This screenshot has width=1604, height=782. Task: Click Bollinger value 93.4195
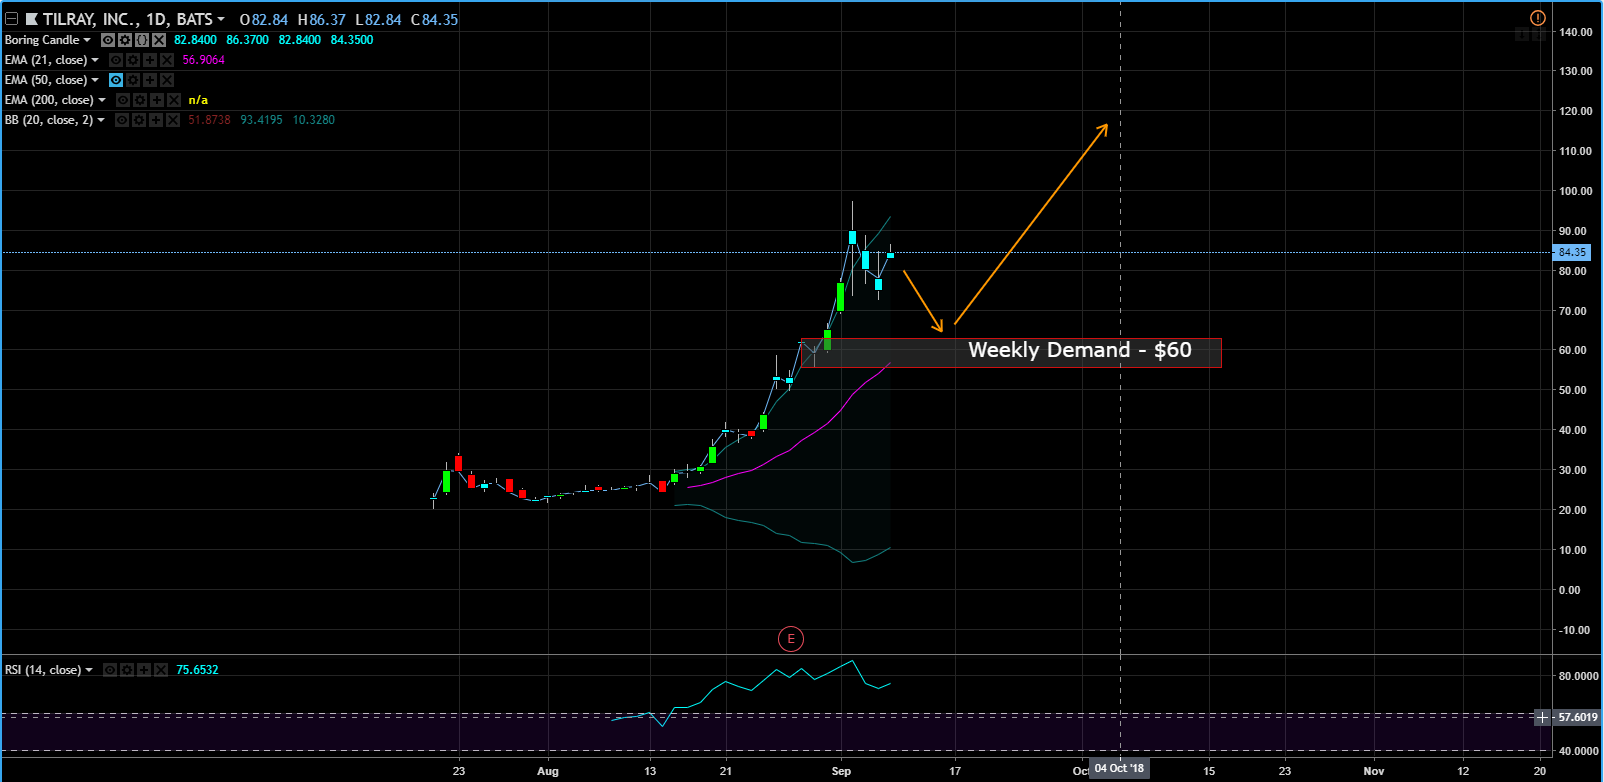click(261, 120)
